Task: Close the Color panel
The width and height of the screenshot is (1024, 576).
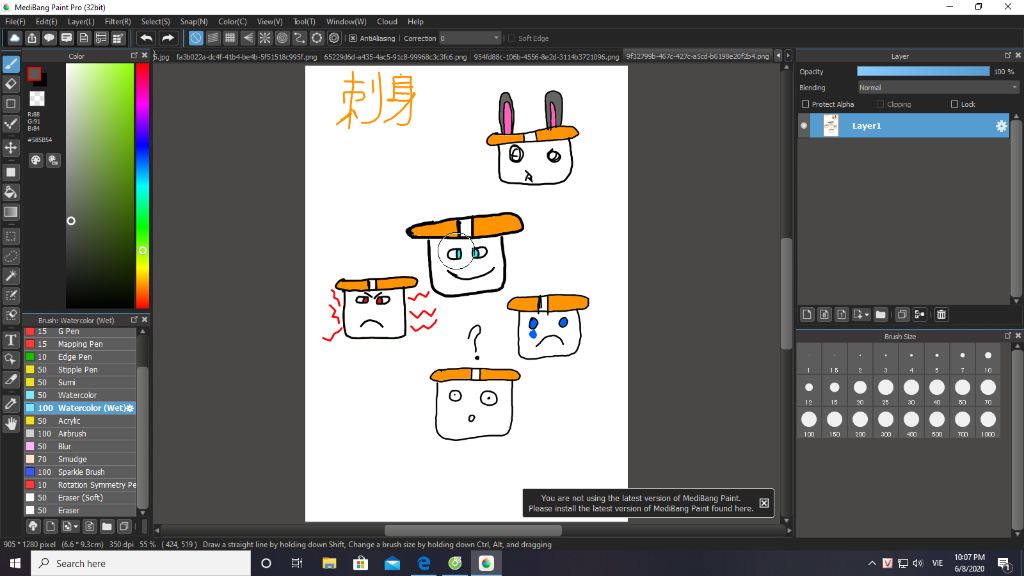Action: 145,56
